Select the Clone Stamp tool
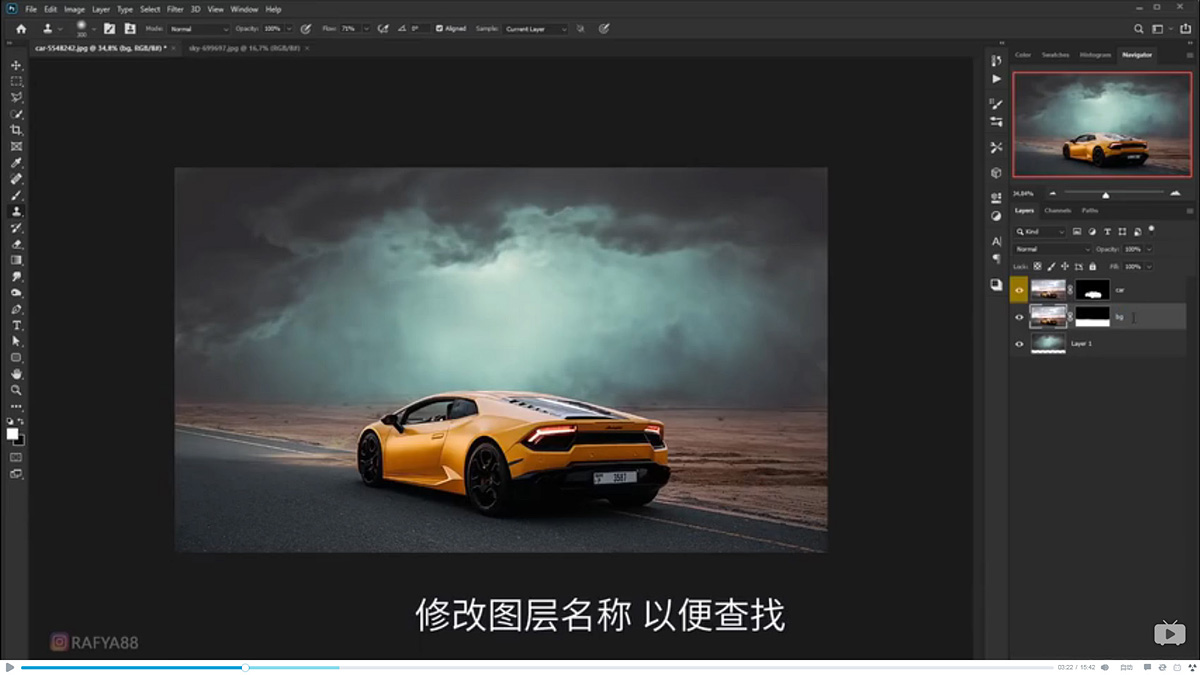The width and height of the screenshot is (1200, 675). click(x=15, y=211)
